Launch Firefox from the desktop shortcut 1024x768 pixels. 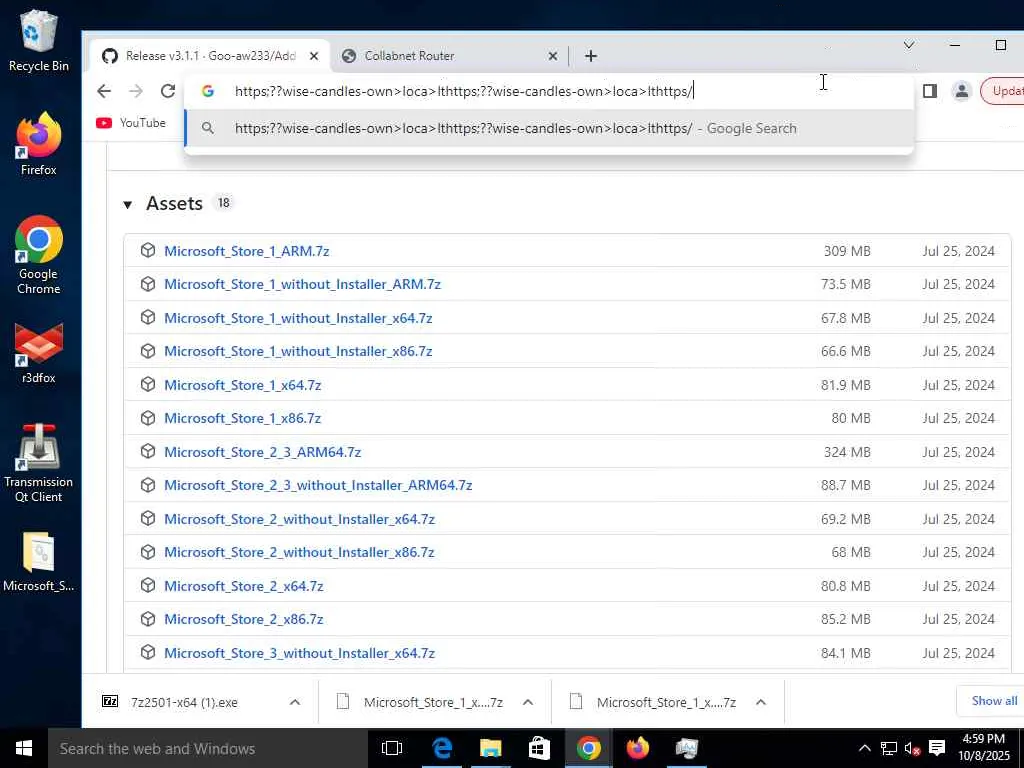39,144
